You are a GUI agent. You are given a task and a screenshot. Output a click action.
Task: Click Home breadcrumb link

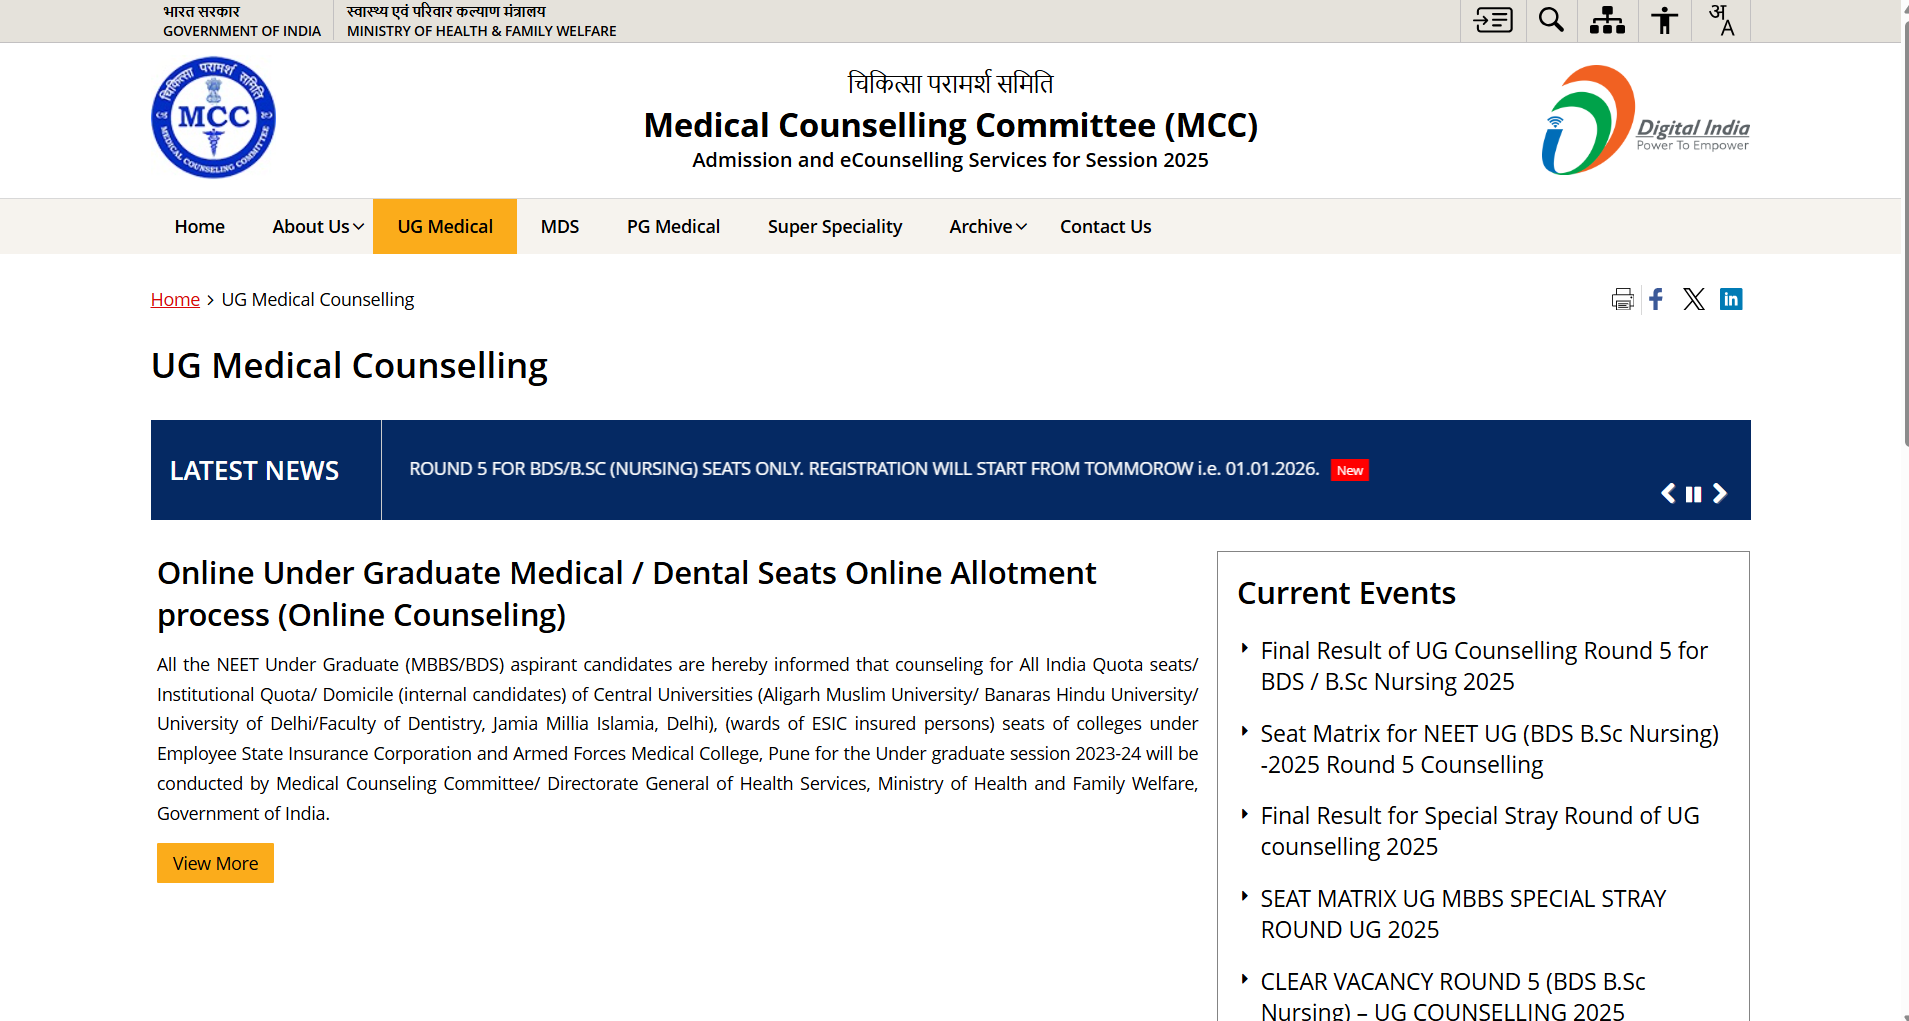(175, 300)
